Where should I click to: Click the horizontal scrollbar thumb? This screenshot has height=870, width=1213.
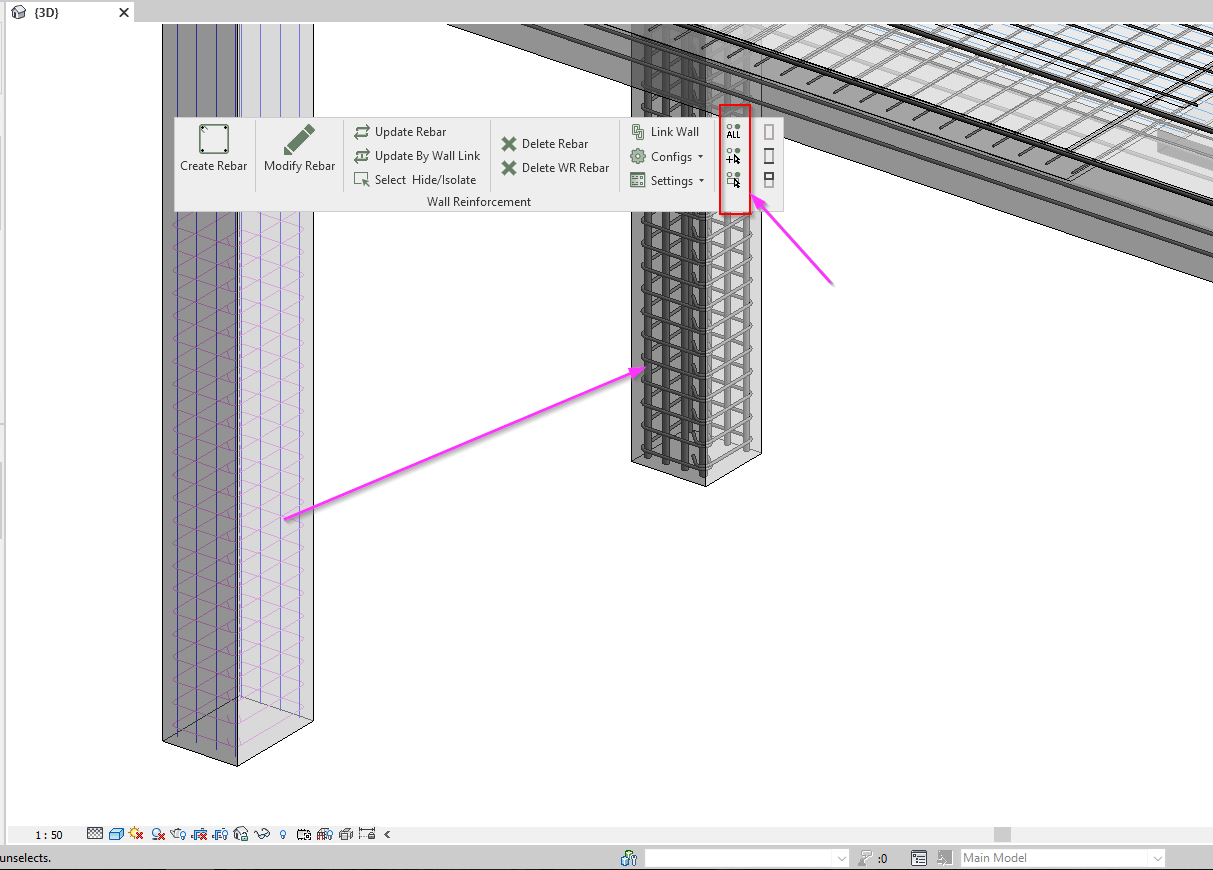tap(1002, 834)
